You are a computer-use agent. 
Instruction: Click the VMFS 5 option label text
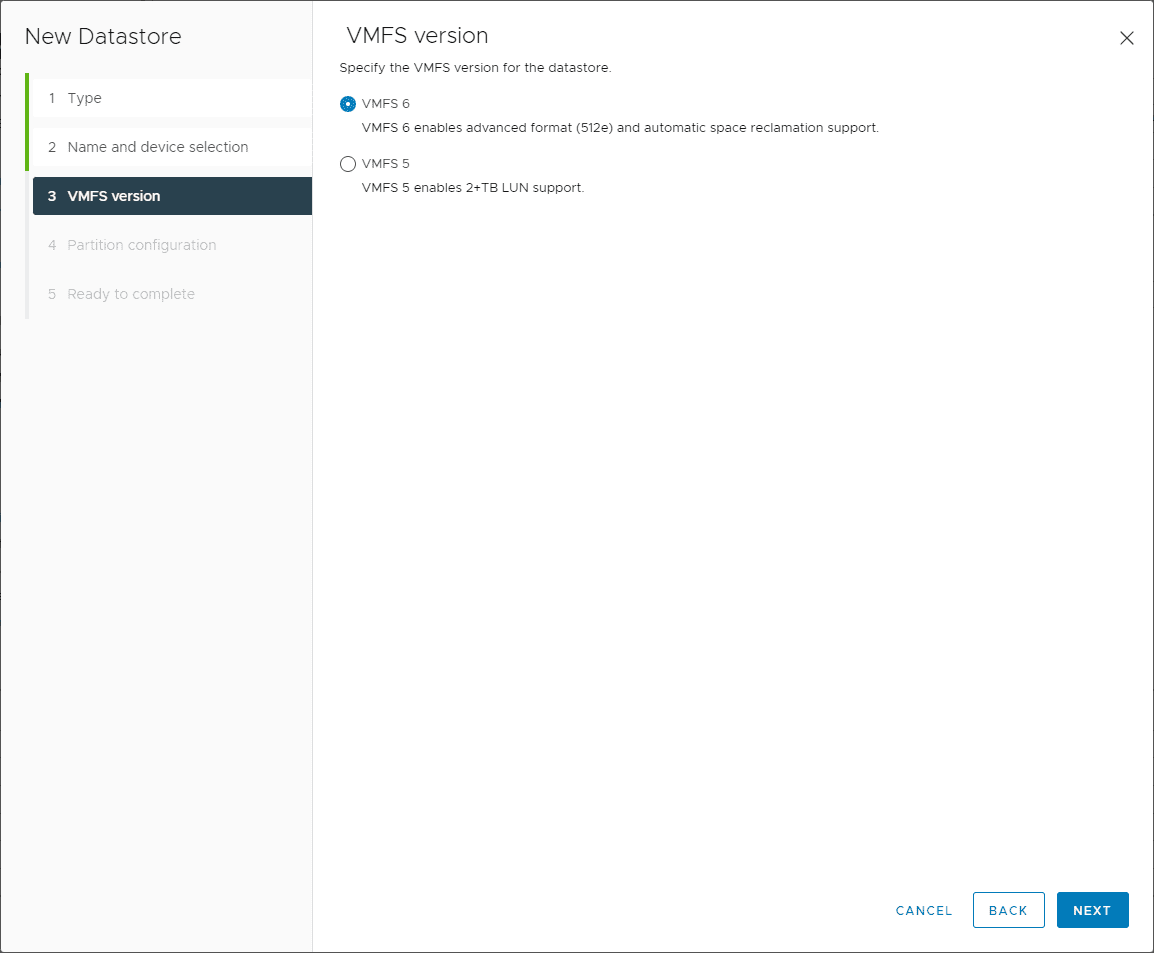pyautogui.click(x=386, y=164)
